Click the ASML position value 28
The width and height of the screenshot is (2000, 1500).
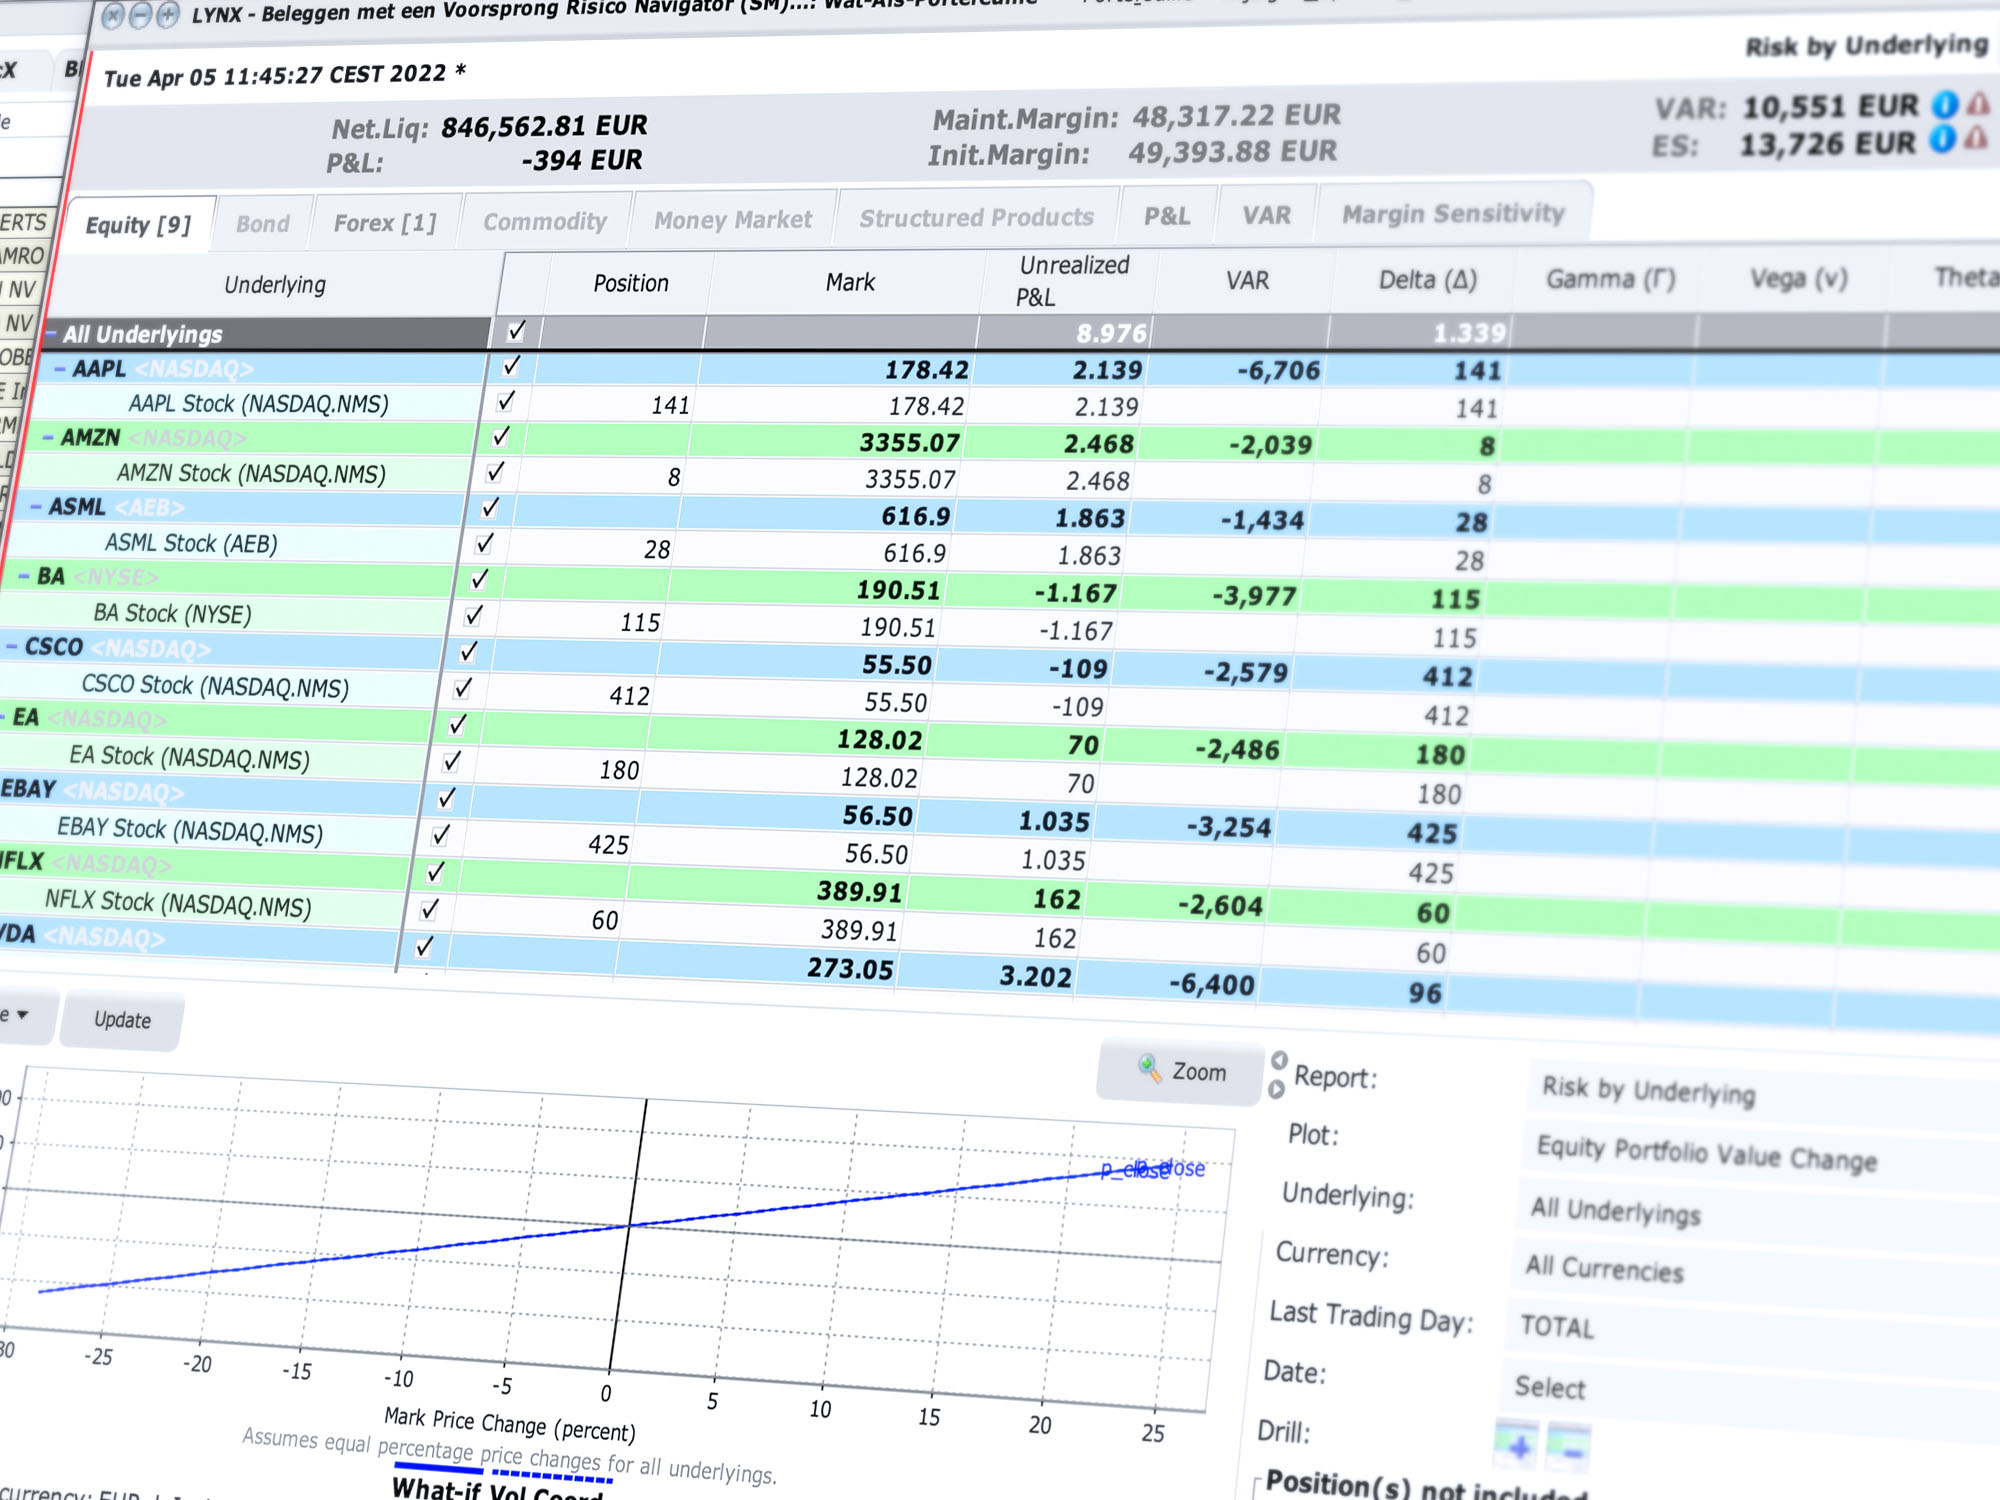657,550
